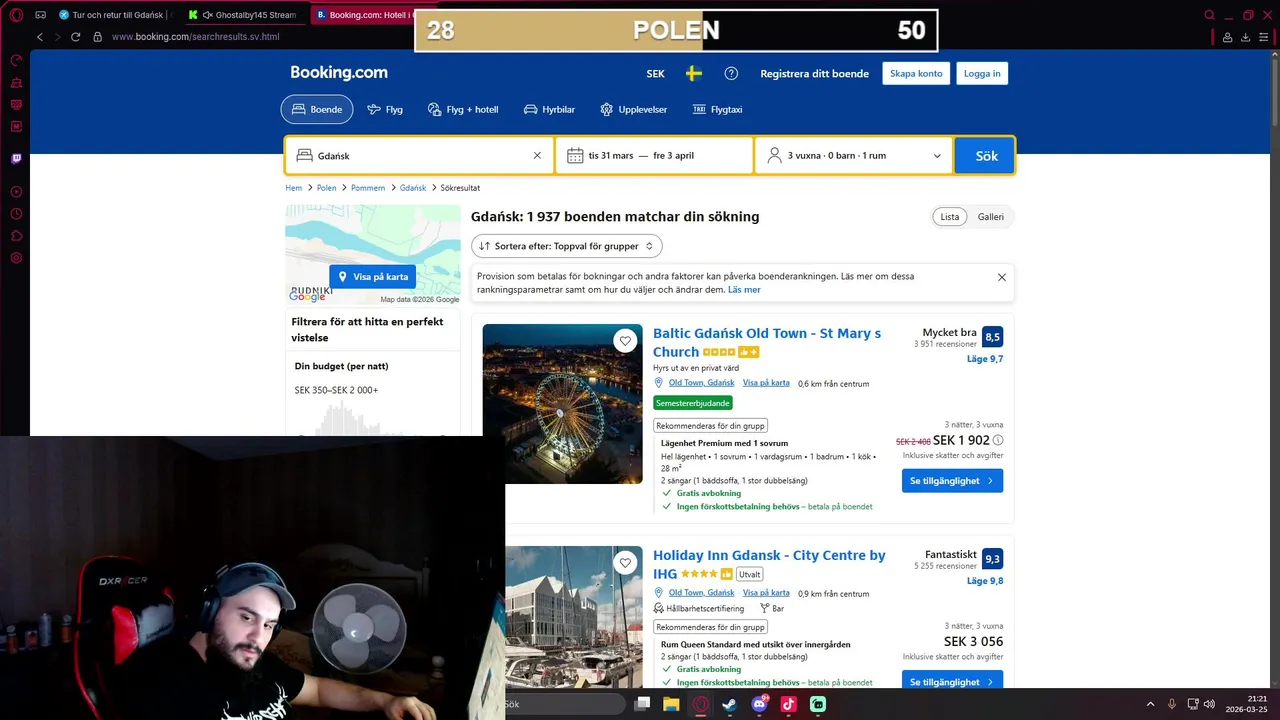The width and height of the screenshot is (1280, 720).
Task: Click the blue Sök search button
Action: pos(985,156)
